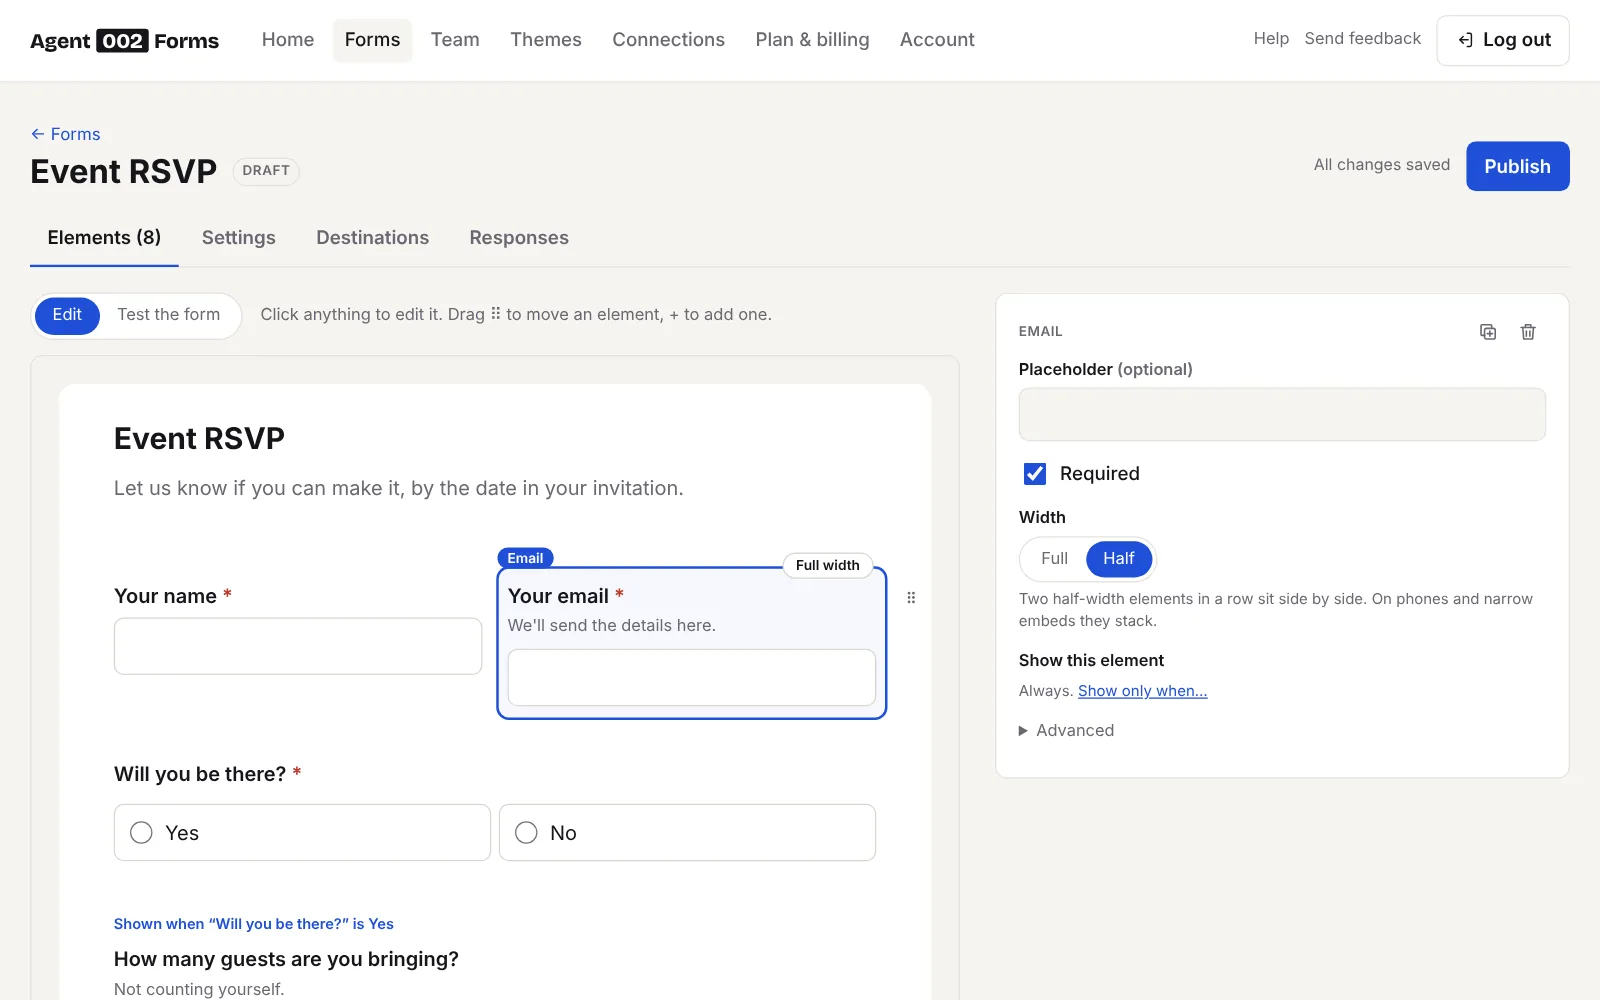Set element width to Half
This screenshot has height=1000, width=1600.
(1119, 559)
